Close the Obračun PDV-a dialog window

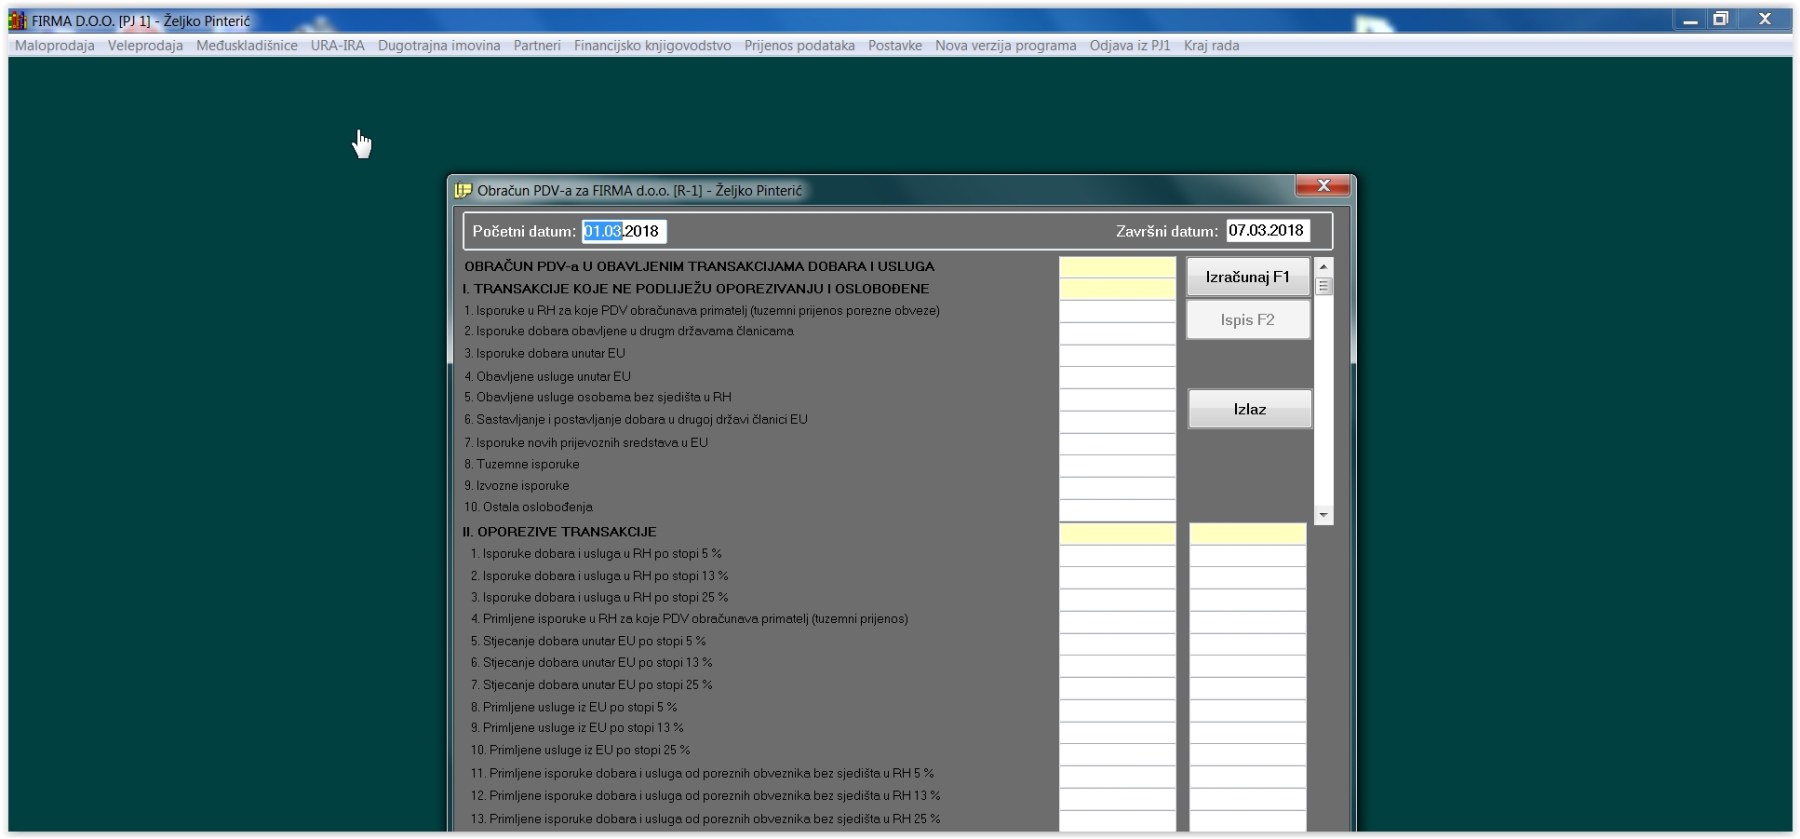click(x=1323, y=186)
